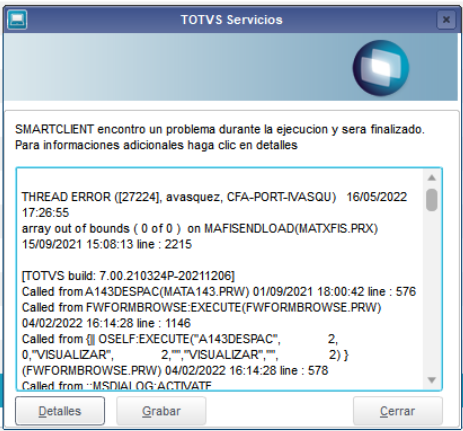The width and height of the screenshot is (463, 431).
Task: Click the TOTVS round logo
Action: (381, 68)
